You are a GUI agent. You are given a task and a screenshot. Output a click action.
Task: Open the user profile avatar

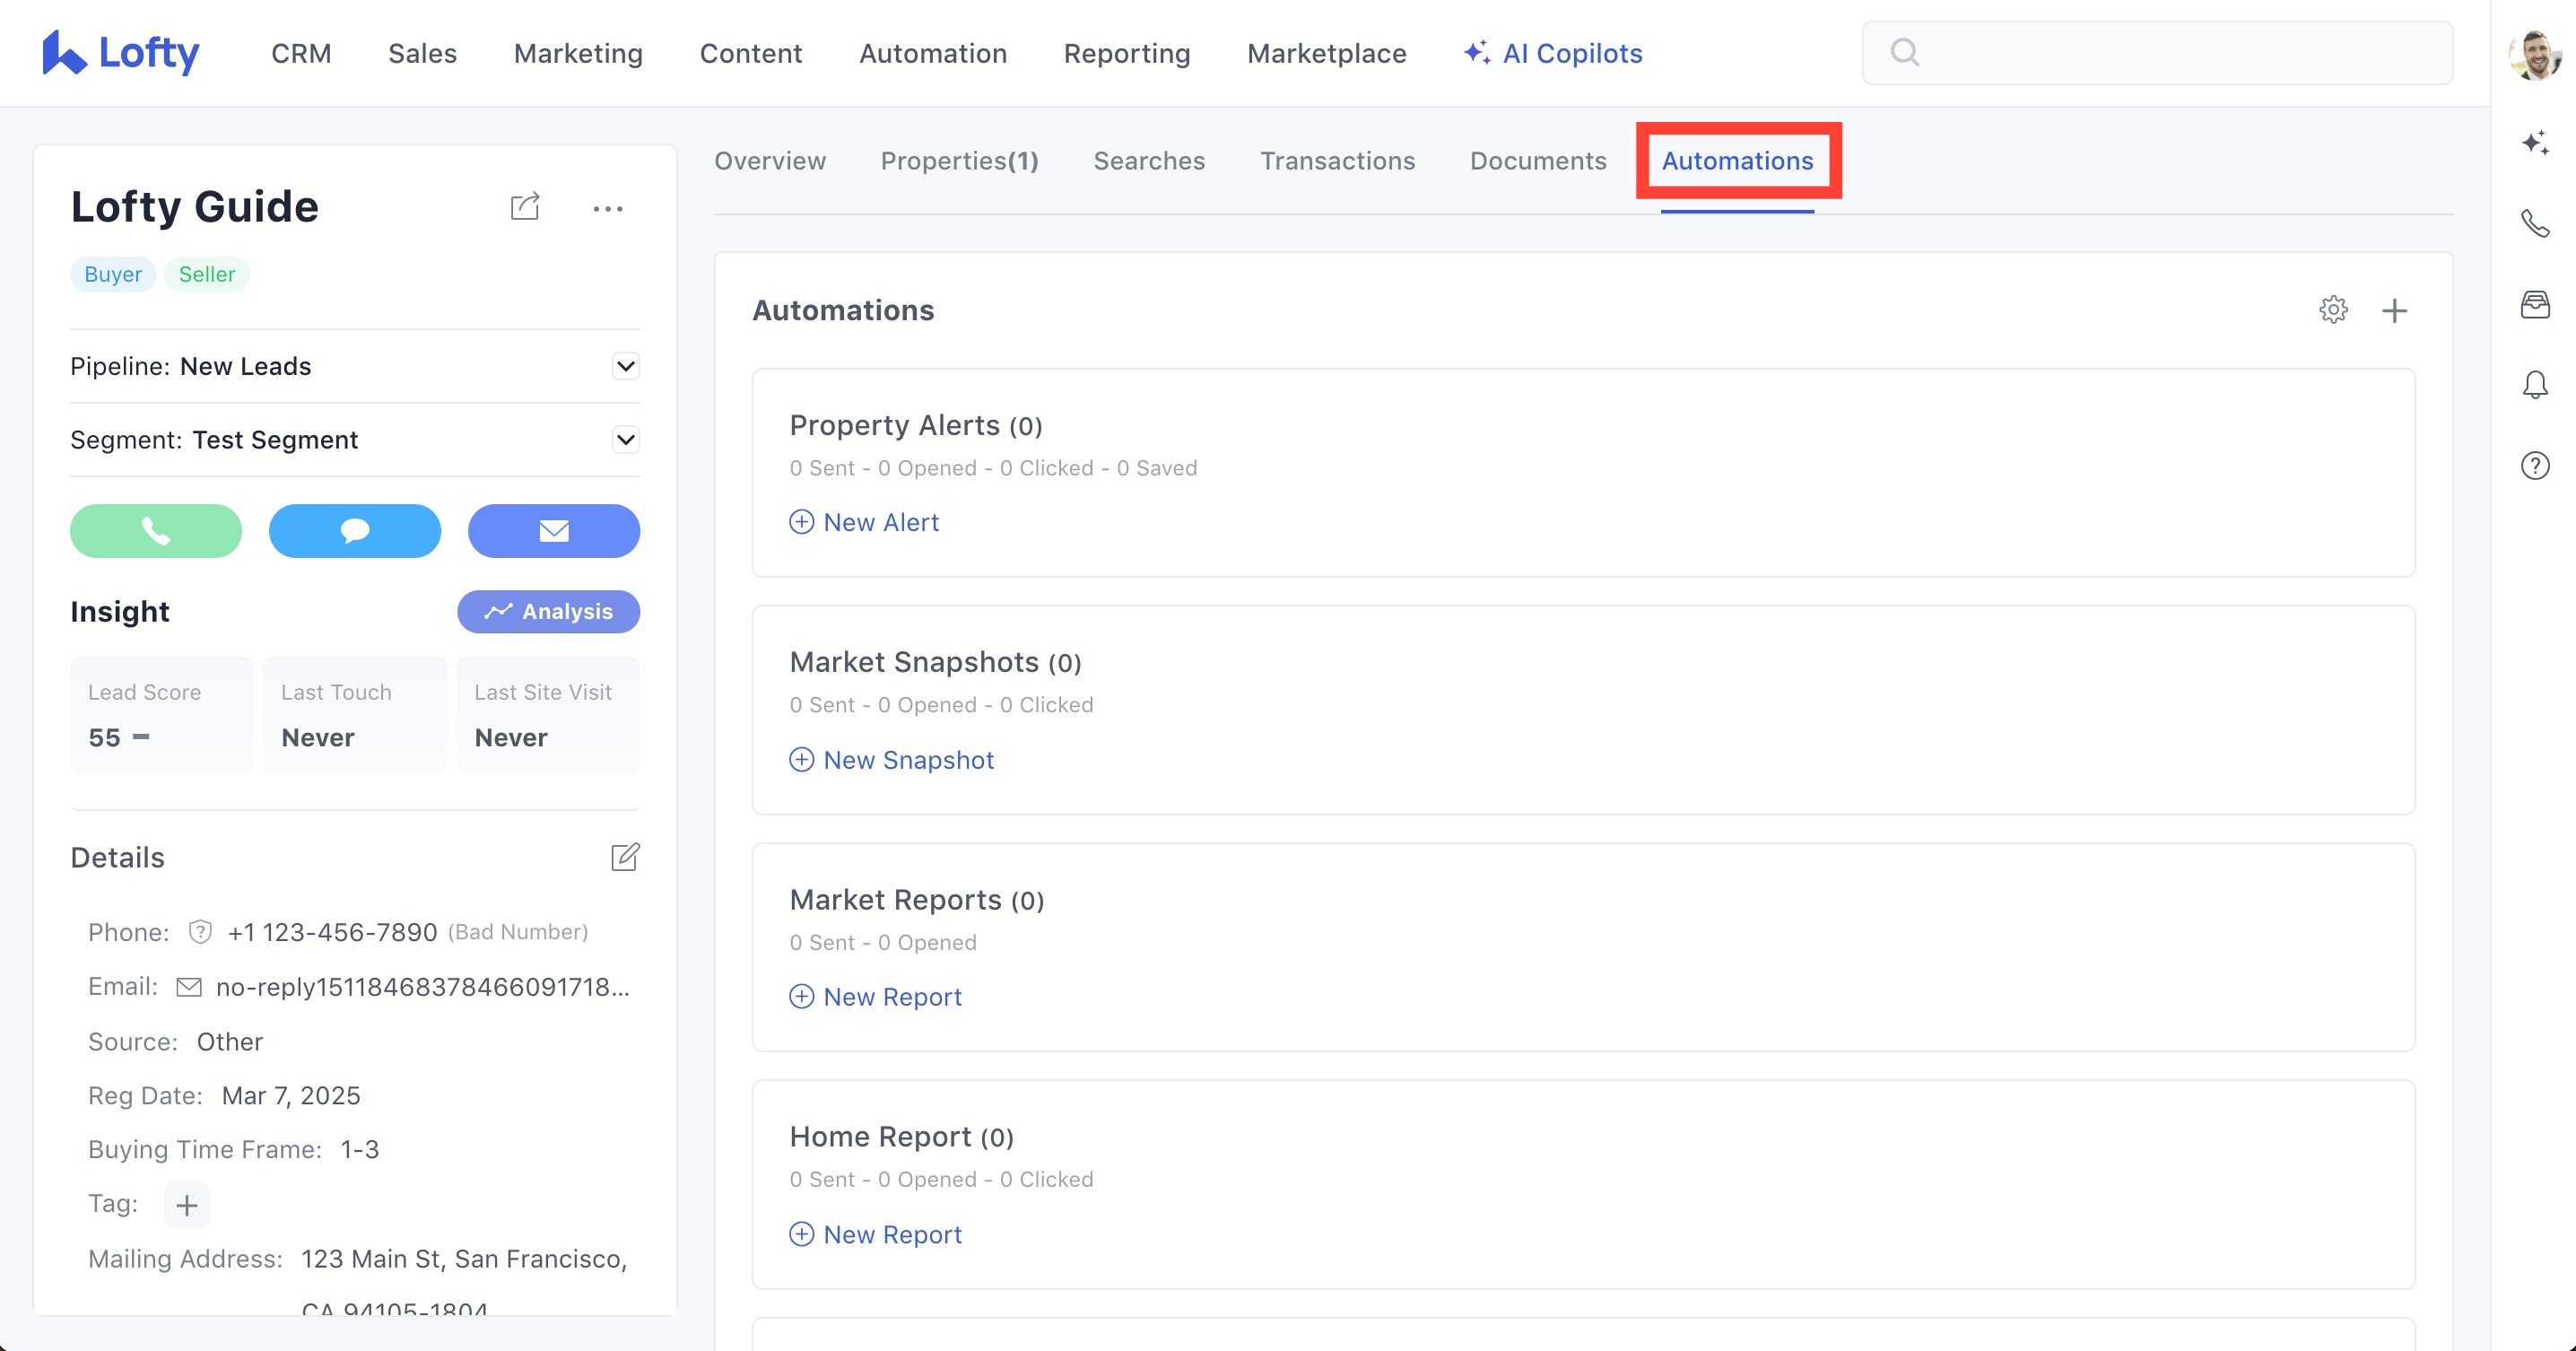pyautogui.click(x=2533, y=55)
